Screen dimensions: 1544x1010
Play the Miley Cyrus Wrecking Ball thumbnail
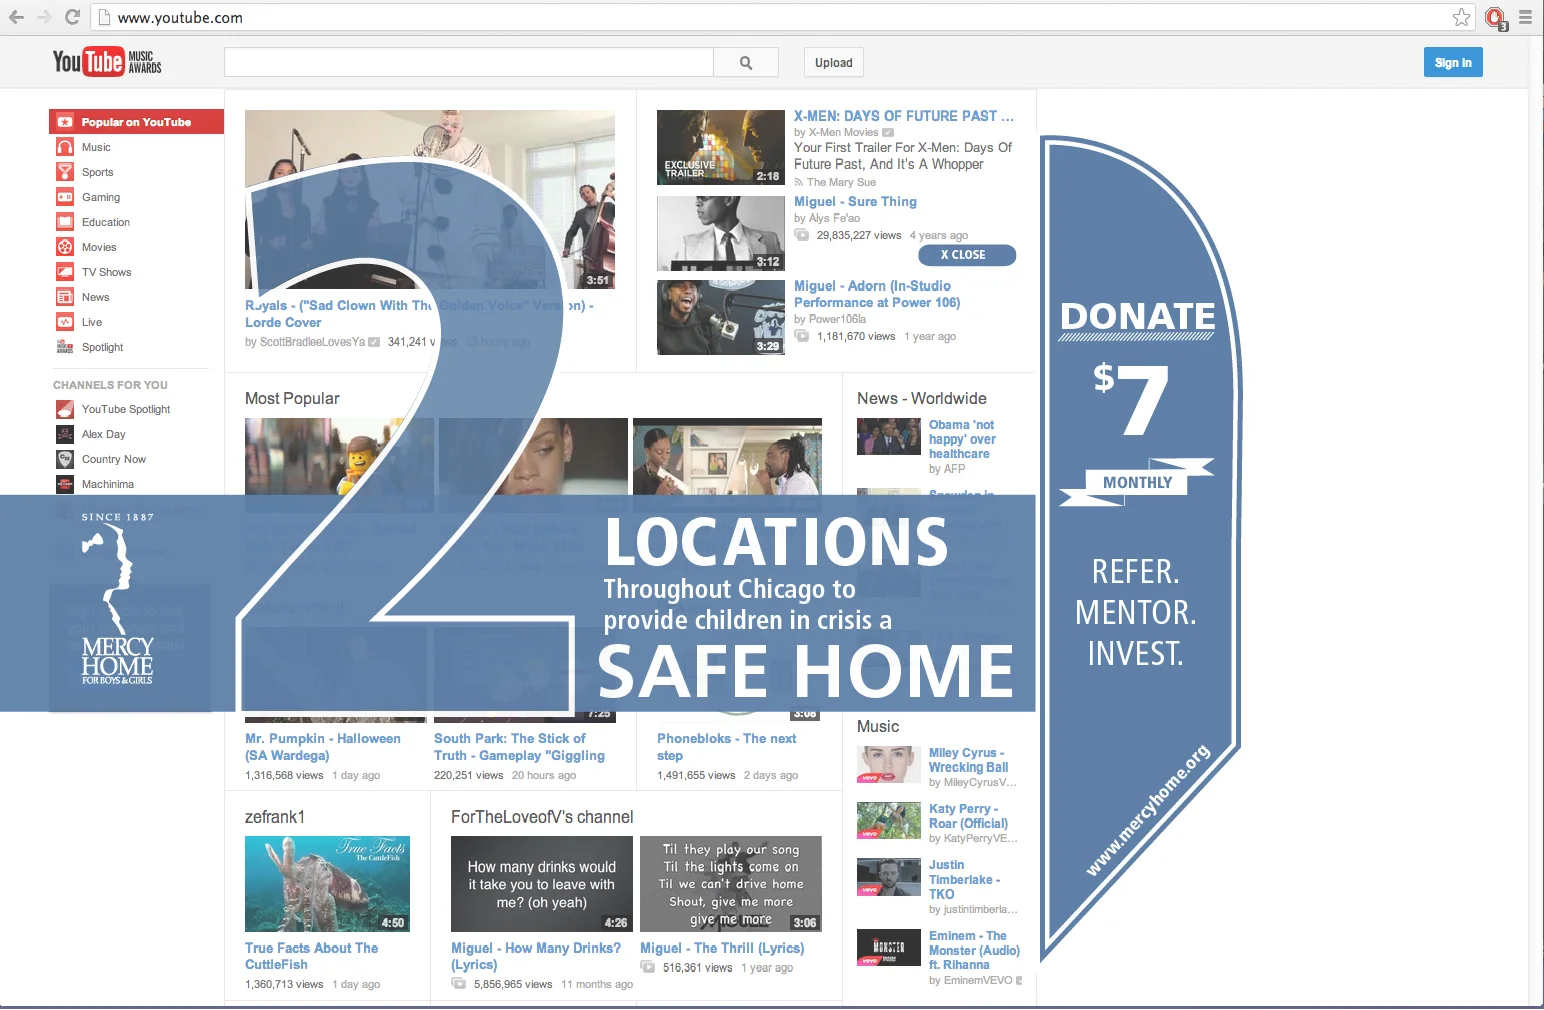[889, 765]
